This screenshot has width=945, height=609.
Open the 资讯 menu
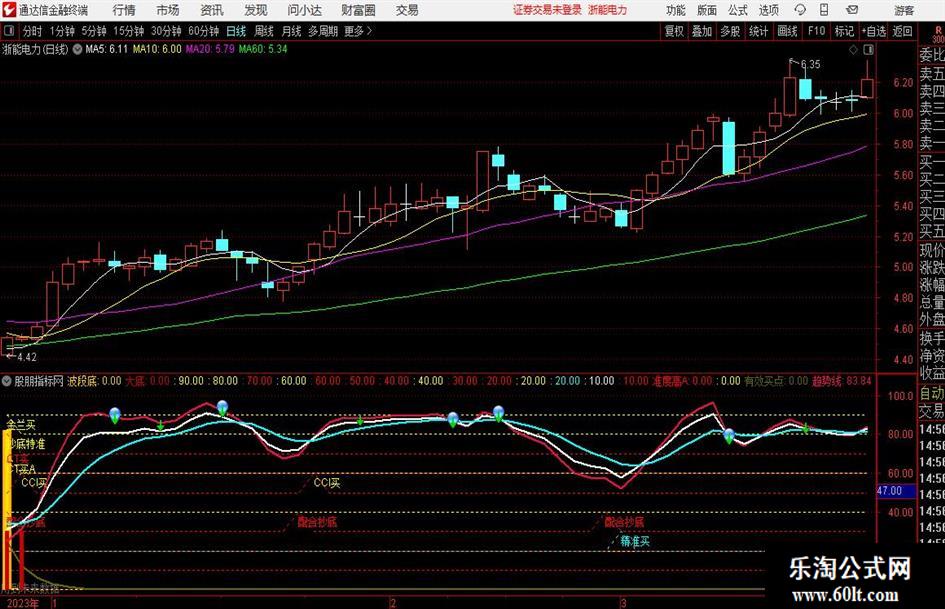[212, 10]
